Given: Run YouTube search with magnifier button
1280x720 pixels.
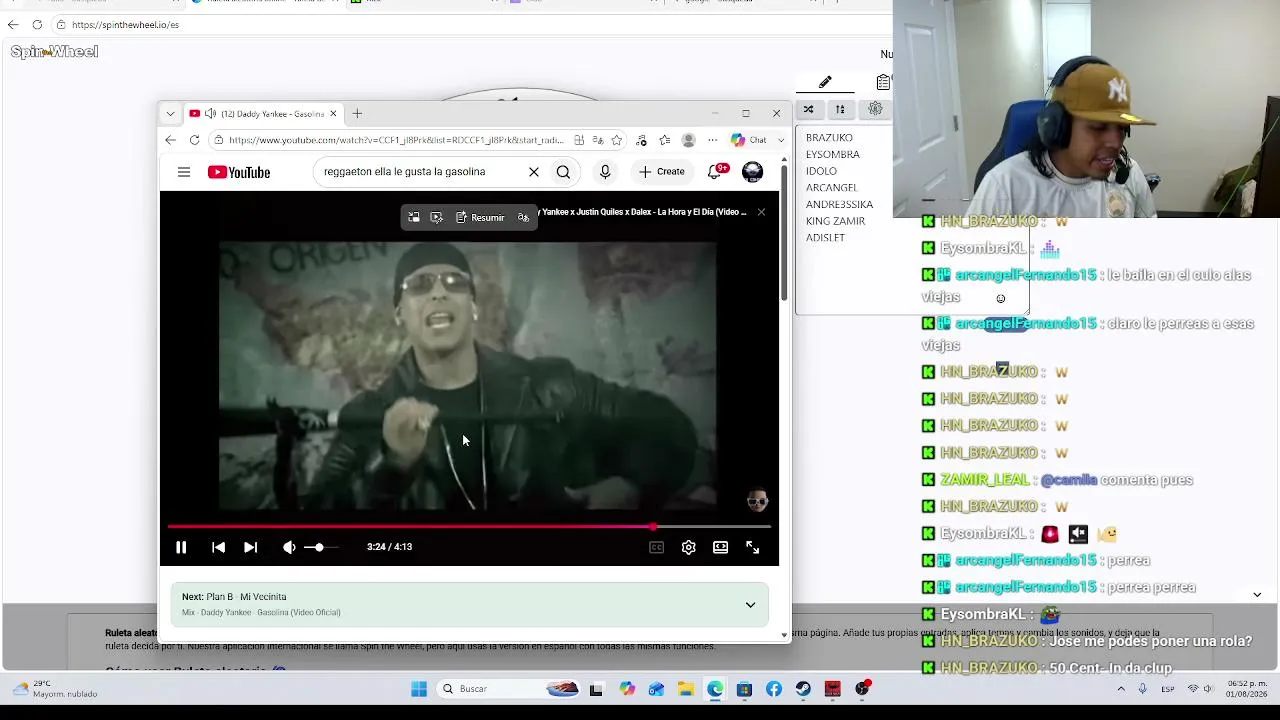Looking at the screenshot, I should (563, 172).
